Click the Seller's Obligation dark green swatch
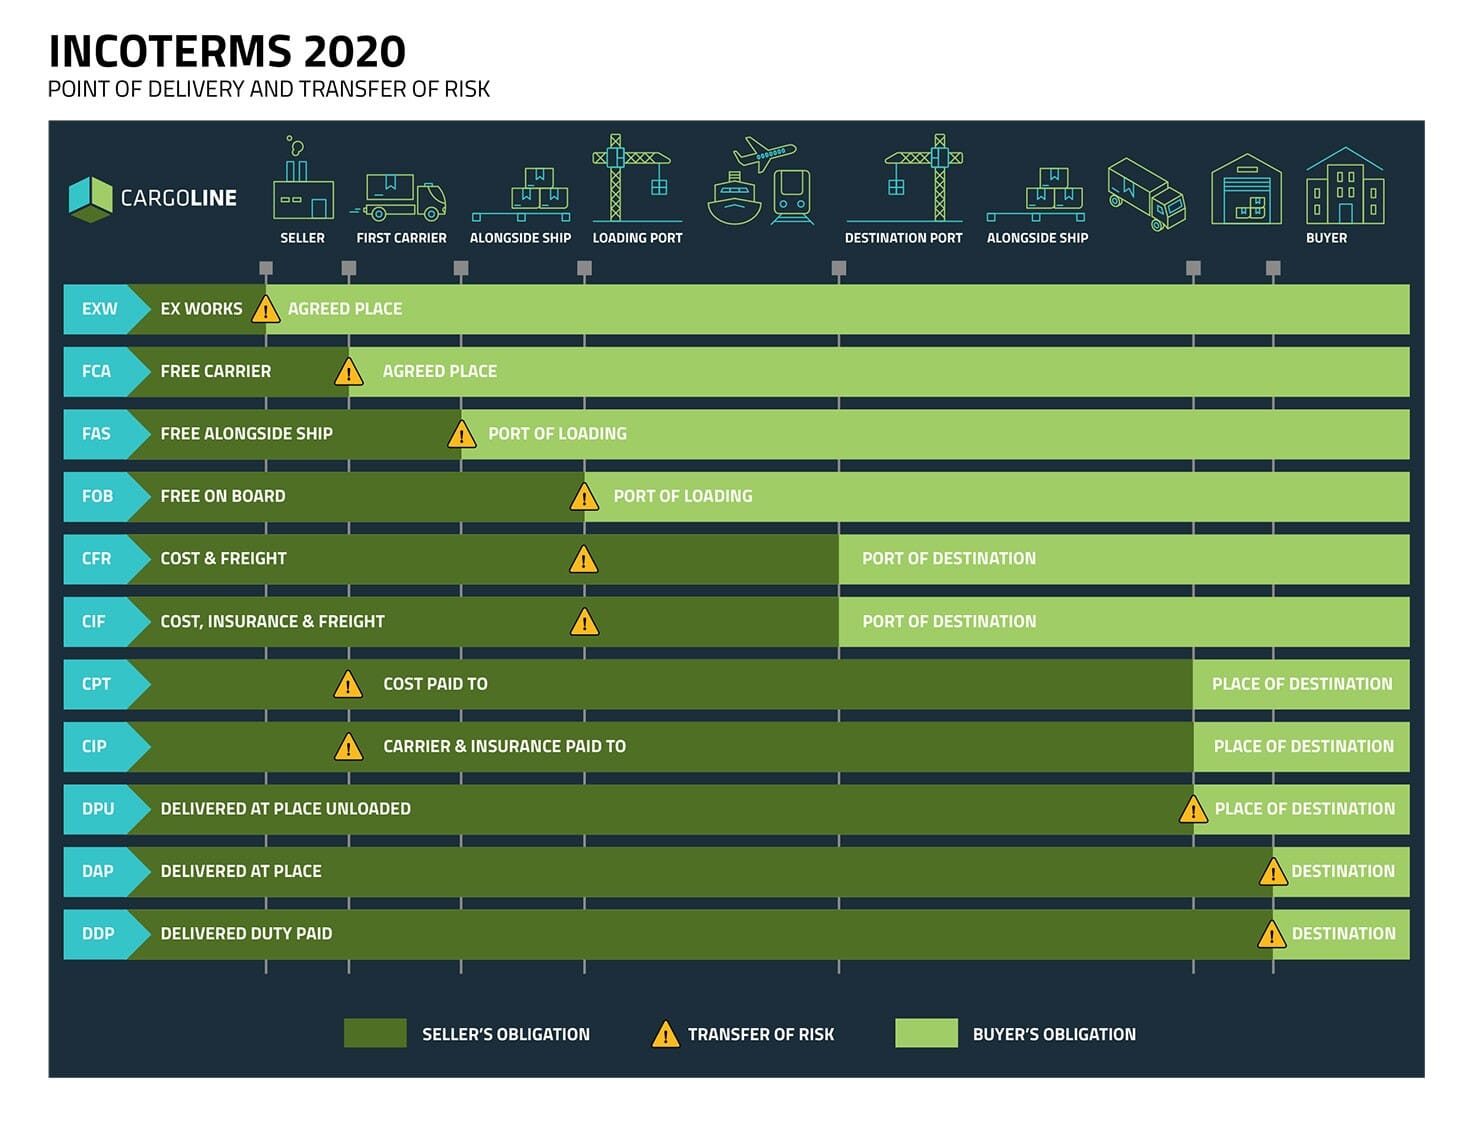Viewport: 1471px width, 1123px height. tap(375, 1033)
